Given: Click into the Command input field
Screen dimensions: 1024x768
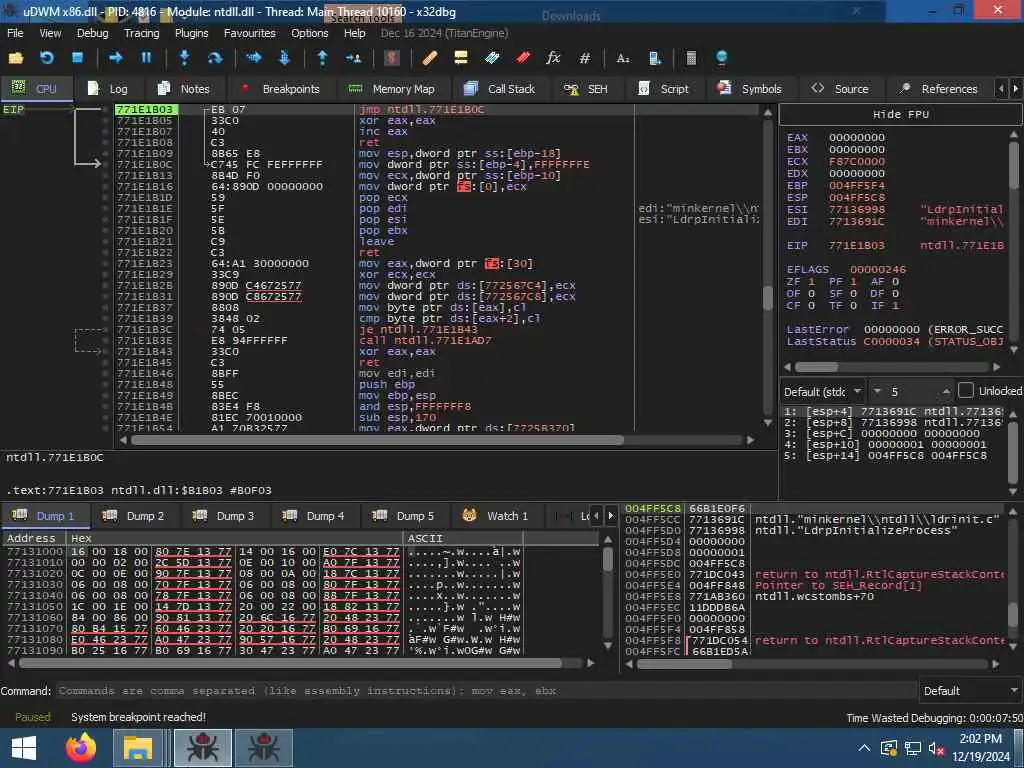Looking at the screenshot, I should 487,691.
